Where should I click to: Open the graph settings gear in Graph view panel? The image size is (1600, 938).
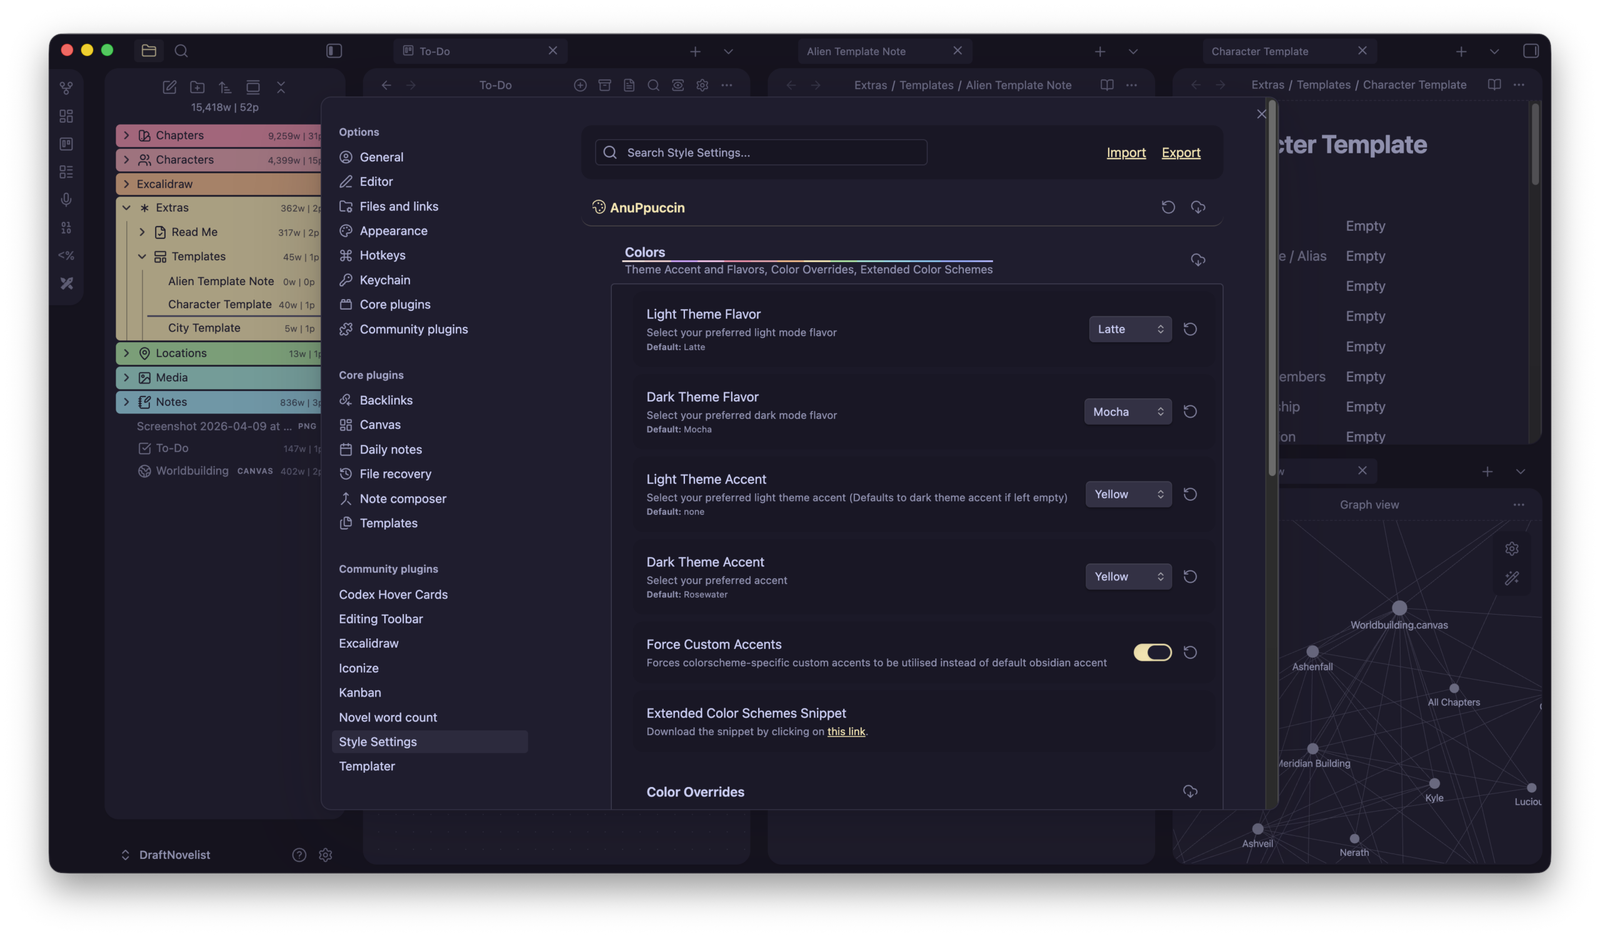(1511, 548)
